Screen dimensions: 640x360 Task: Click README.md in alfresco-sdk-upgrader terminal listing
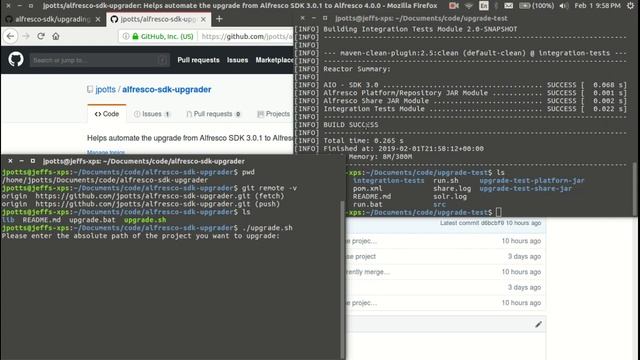42,220
